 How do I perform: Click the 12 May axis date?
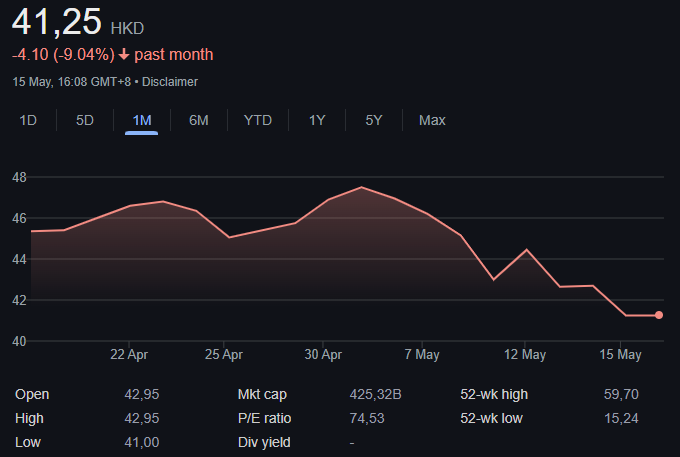(x=525, y=355)
